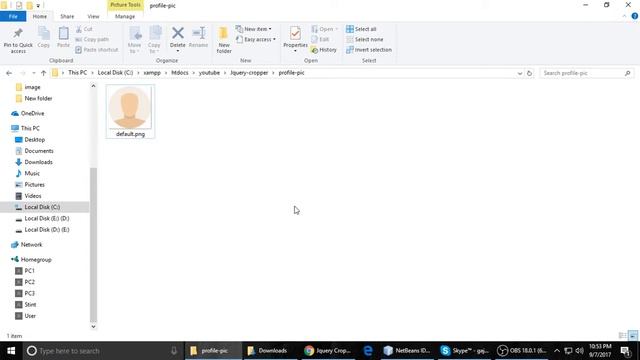640x360 pixels.
Task: Select image folder in navigation pane
Action: pos(32,87)
